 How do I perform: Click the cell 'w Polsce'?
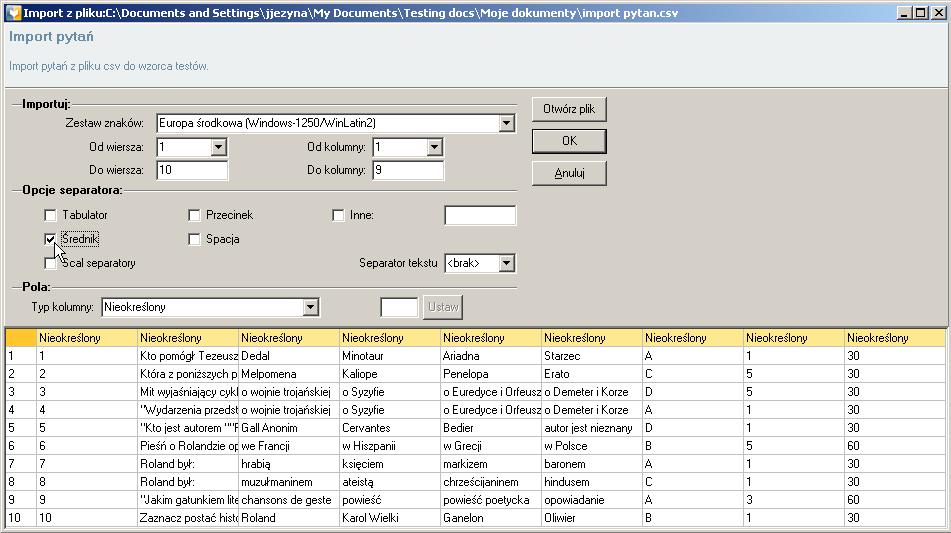[592, 446]
